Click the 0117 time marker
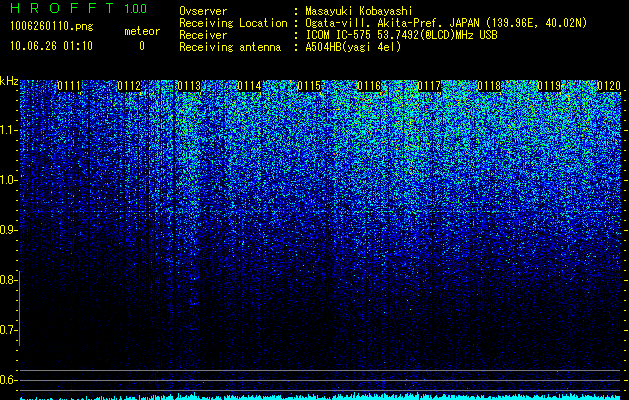 click(429, 86)
